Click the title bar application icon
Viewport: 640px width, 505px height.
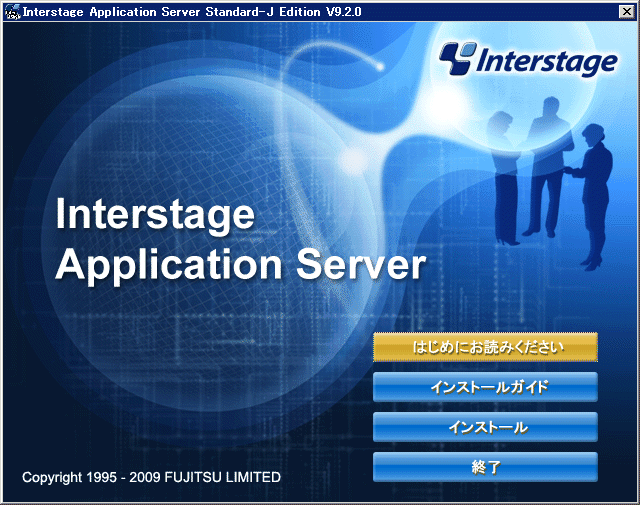[x=12, y=12]
